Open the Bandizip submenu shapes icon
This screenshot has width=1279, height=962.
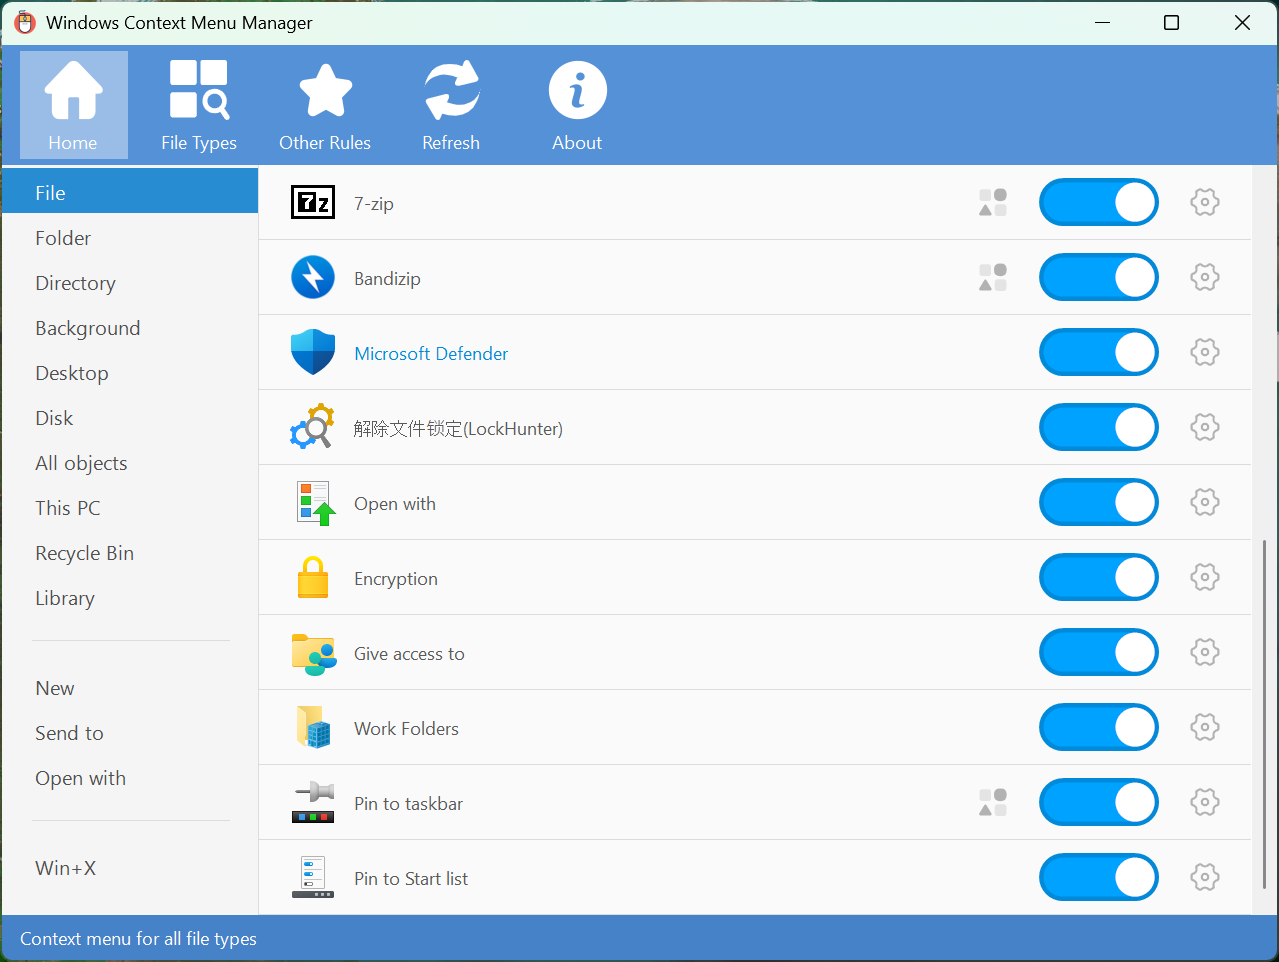pyautogui.click(x=993, y=277)
